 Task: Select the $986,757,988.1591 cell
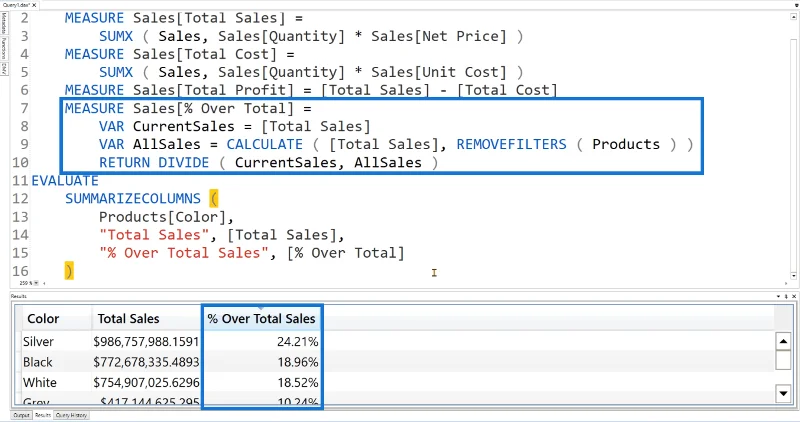146,341
